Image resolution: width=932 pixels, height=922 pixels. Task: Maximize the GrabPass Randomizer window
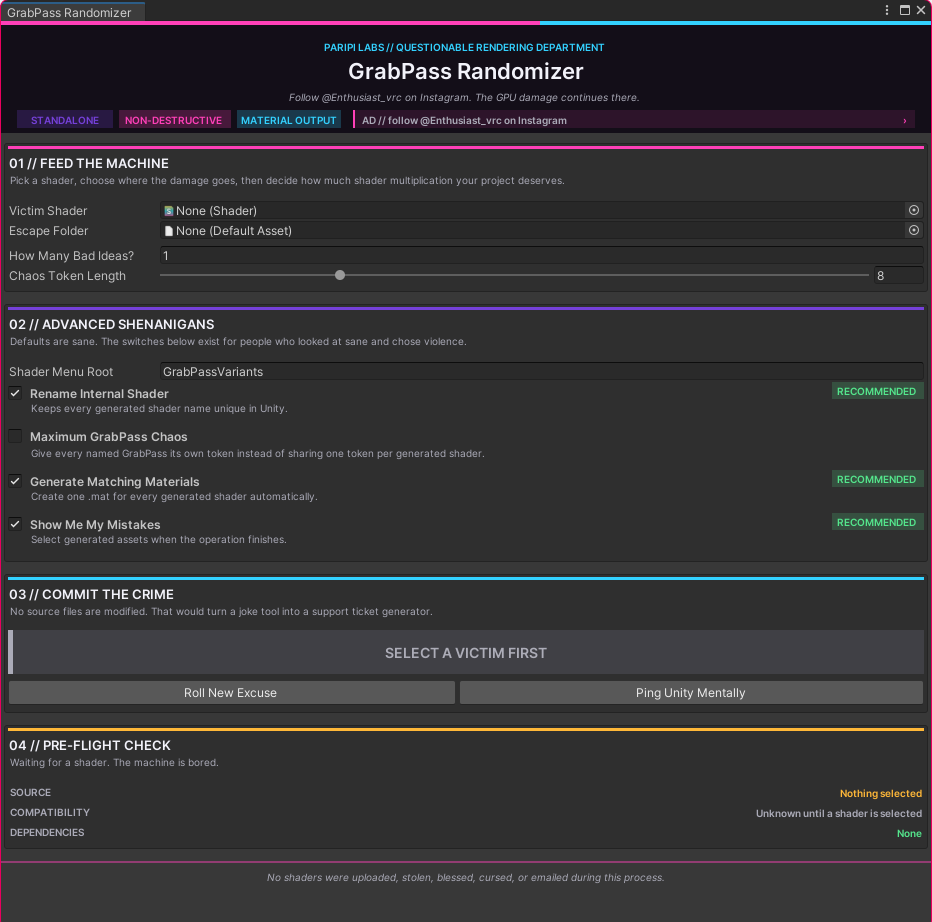coord(905,10)
